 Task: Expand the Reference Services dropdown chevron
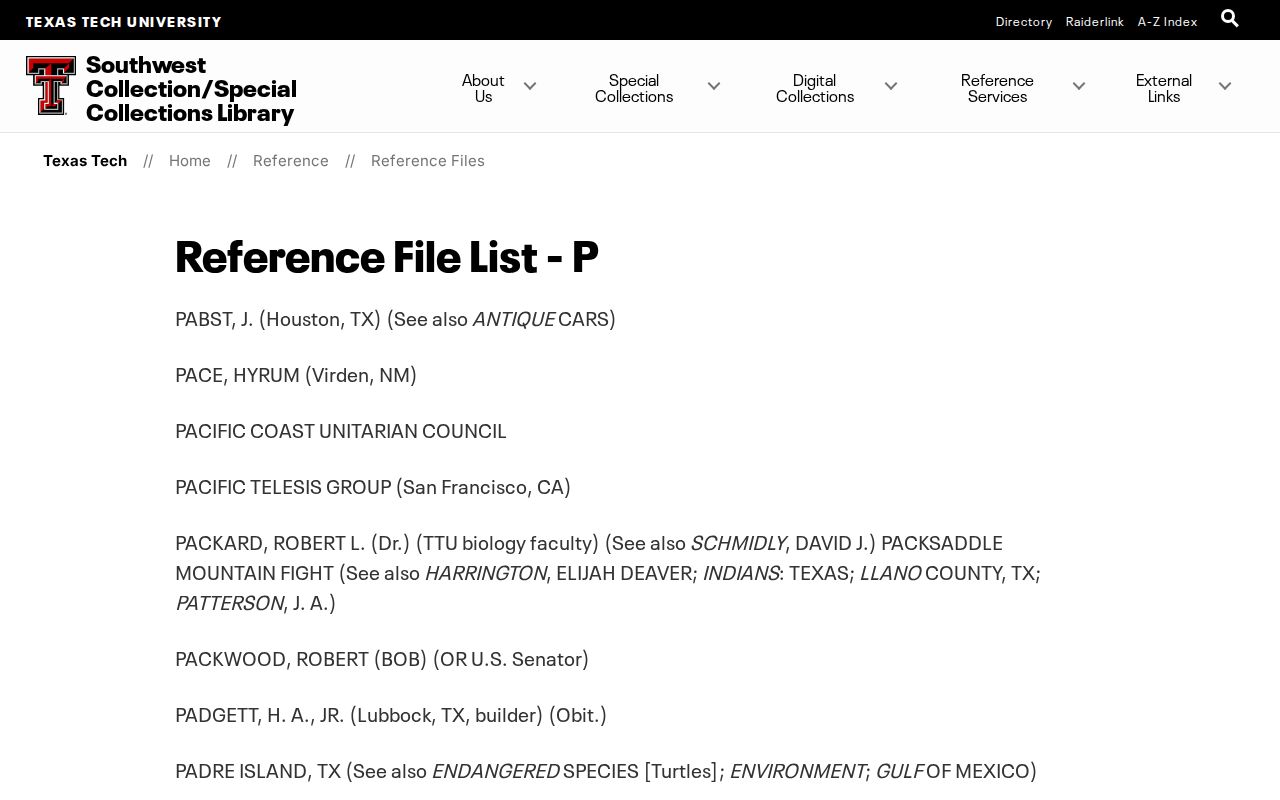[x=1079, y=87]
